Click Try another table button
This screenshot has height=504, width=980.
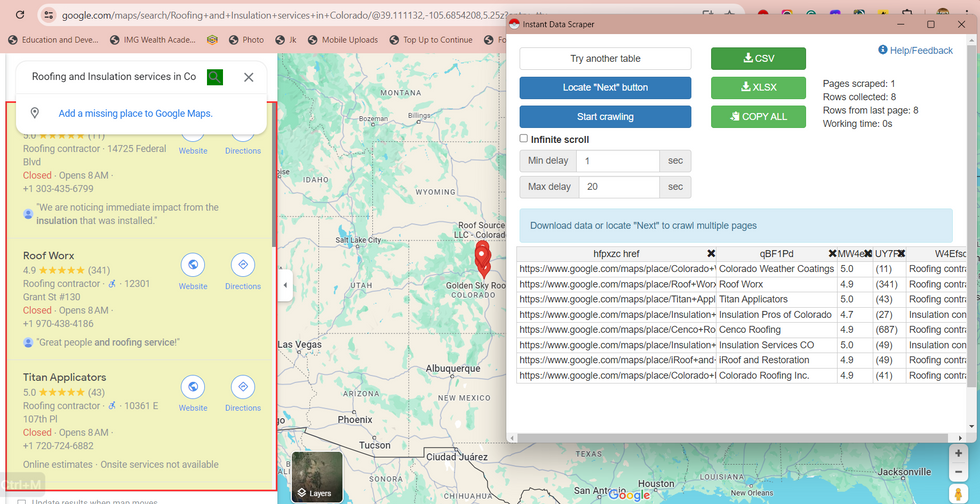pyautogui.click(x=605, y=58)
